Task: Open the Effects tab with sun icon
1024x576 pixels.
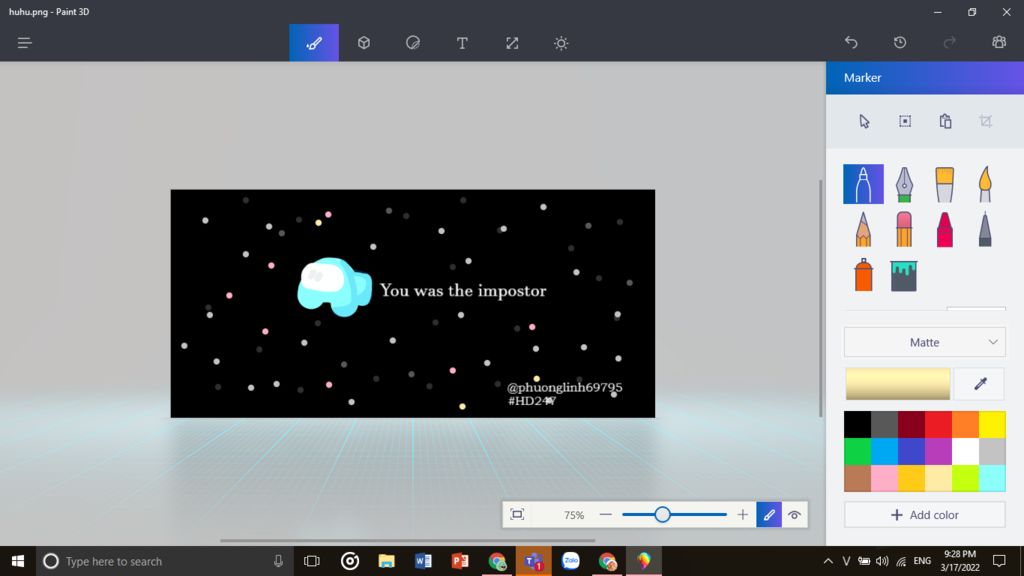Action: [561, 43]
